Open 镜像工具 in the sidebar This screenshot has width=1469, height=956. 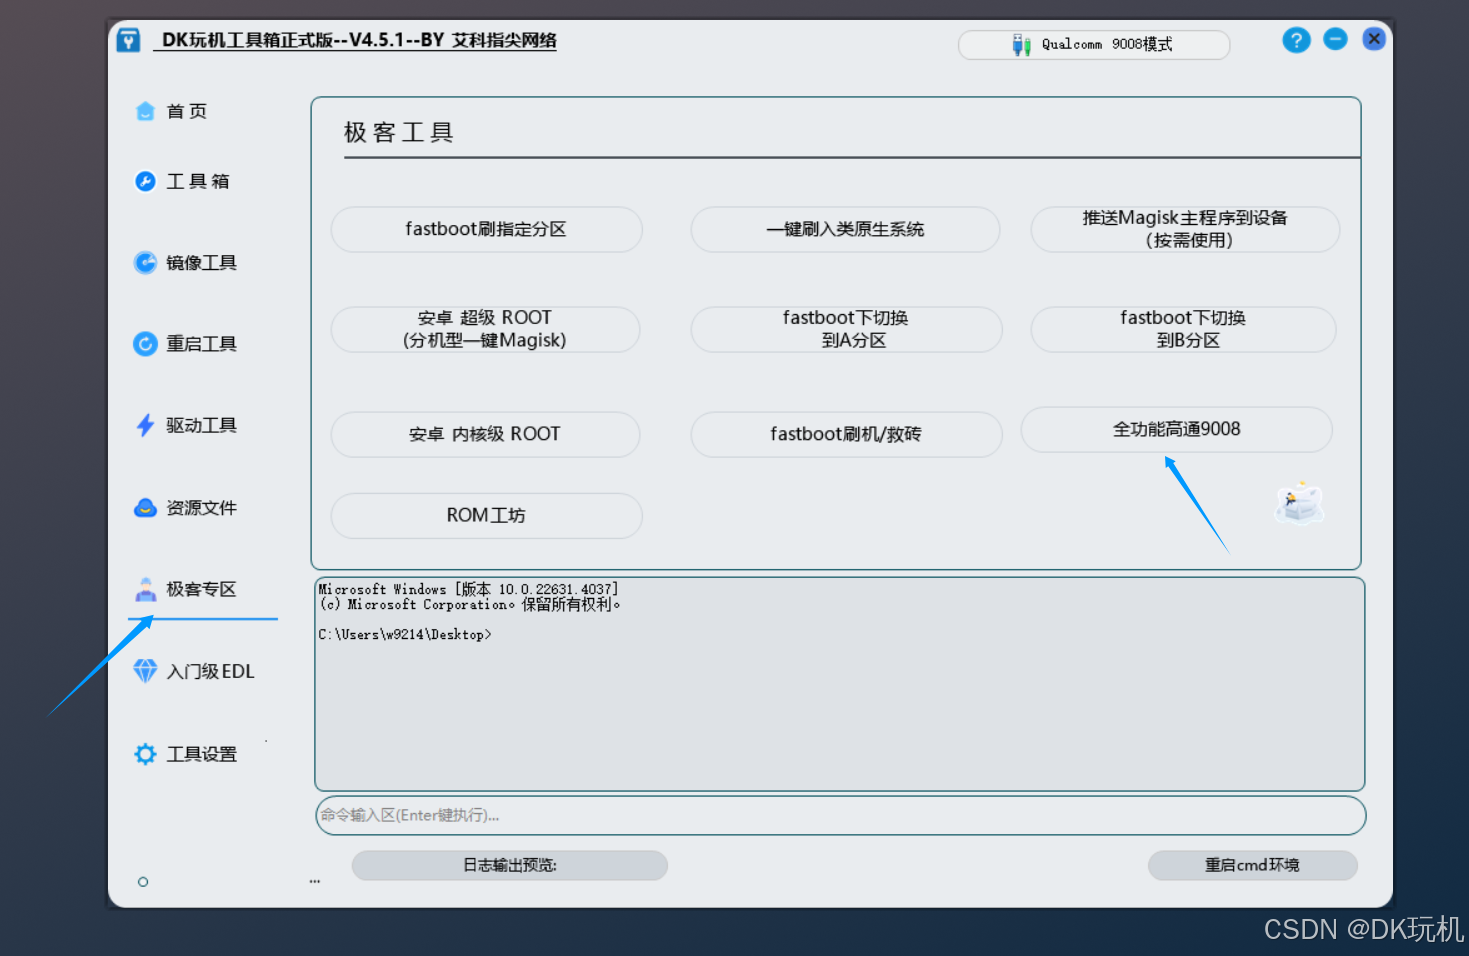click(201, 263)
